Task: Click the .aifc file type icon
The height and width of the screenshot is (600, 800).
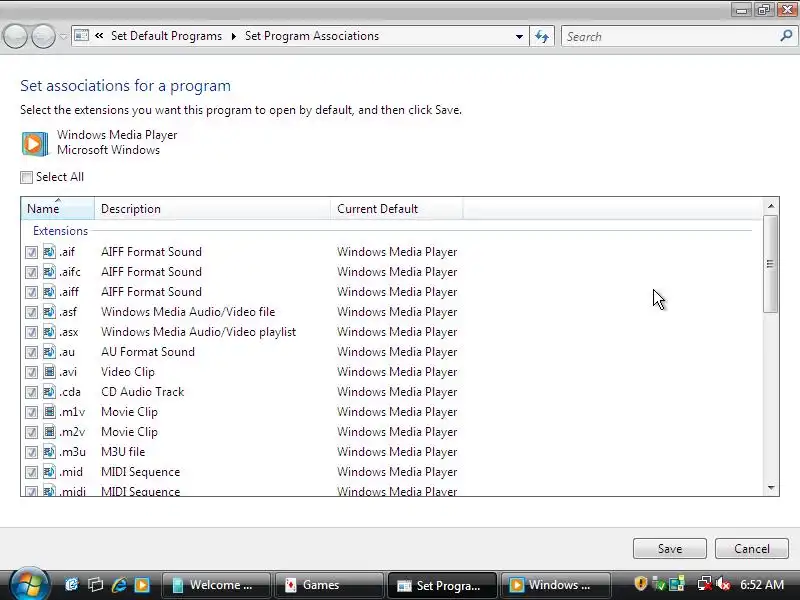Action: coord(49,271)
